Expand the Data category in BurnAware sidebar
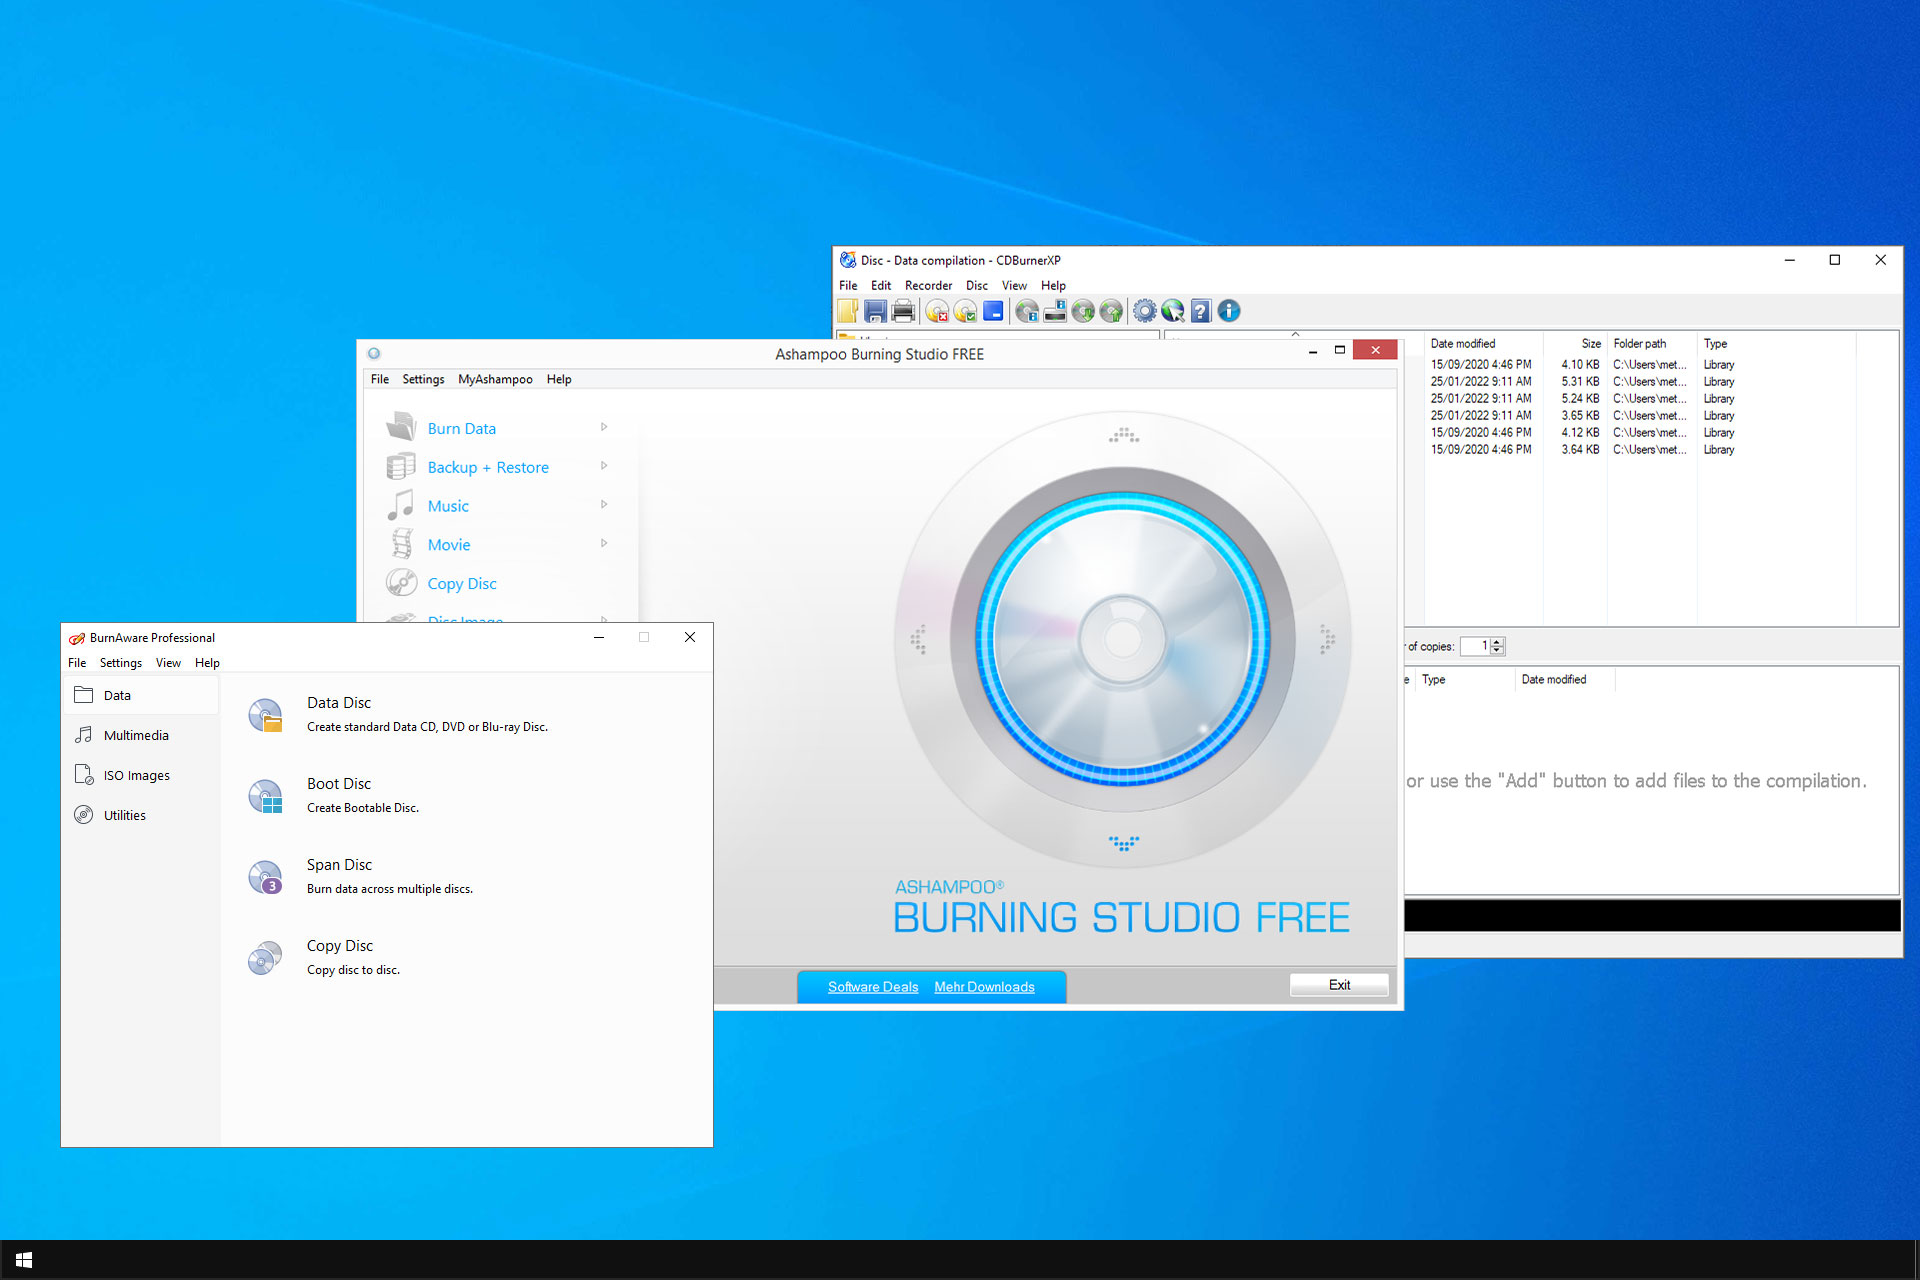This screenshot has height=1280, width=1920. (x=117, y=694)
